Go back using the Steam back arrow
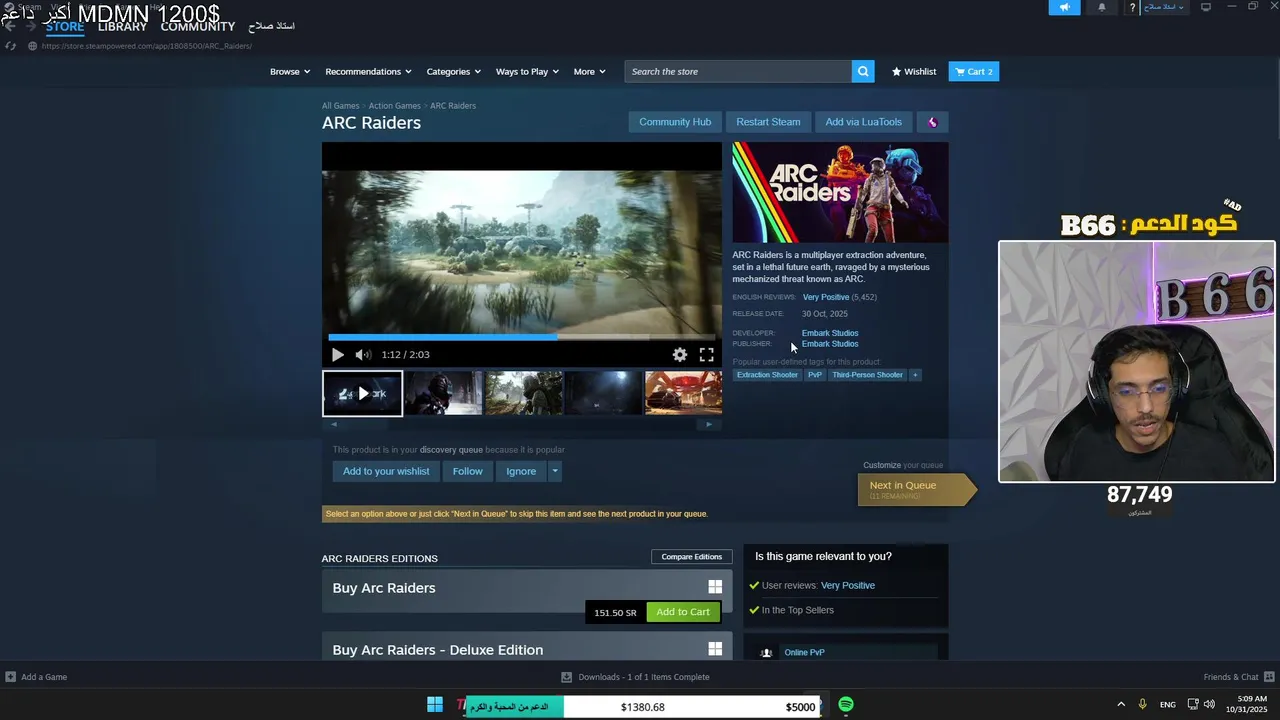Screen dimensions: 1280x720 click(x=10, y=26)
